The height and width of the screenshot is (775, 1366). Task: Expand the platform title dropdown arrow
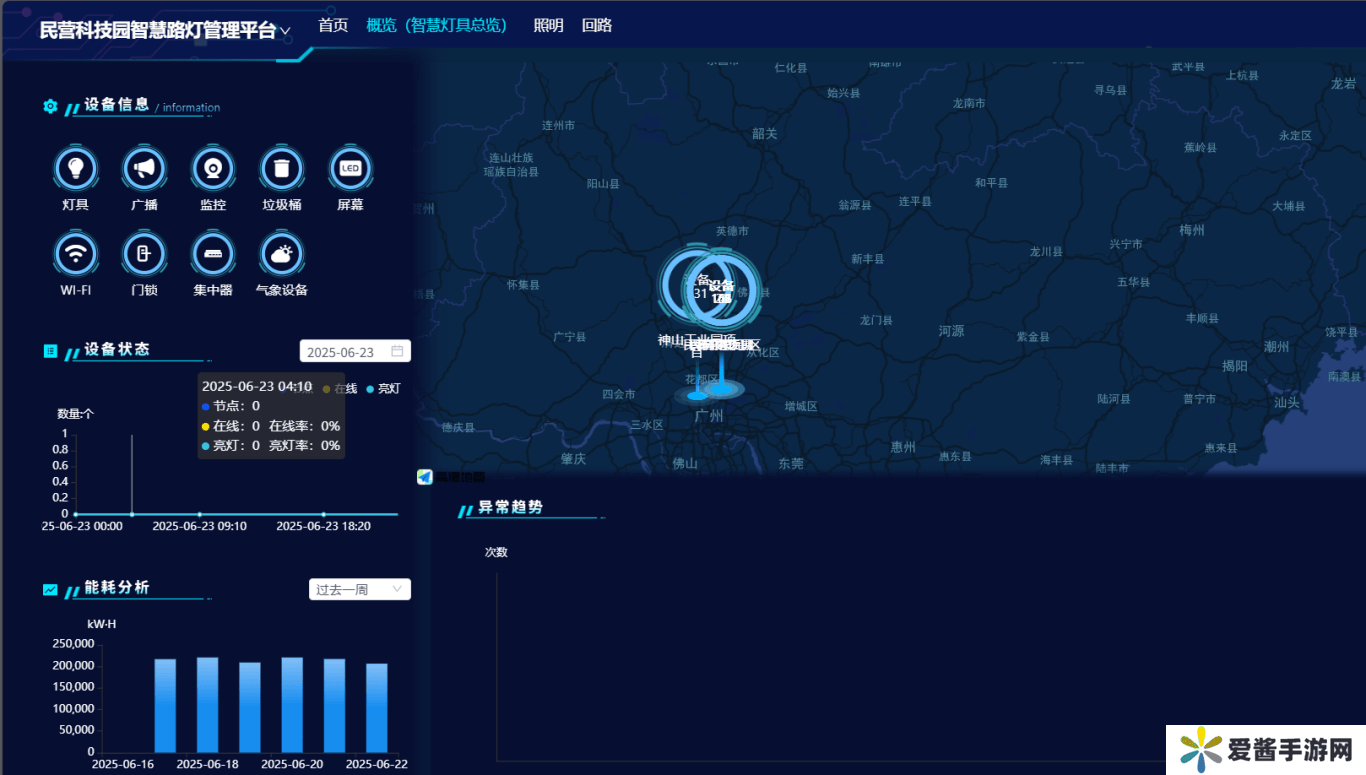[285, 31]
